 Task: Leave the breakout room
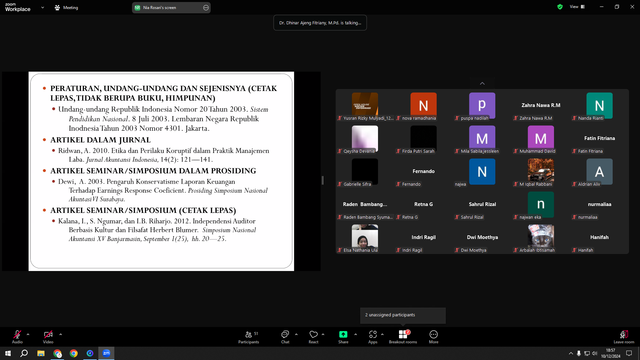tap(624, 337)
